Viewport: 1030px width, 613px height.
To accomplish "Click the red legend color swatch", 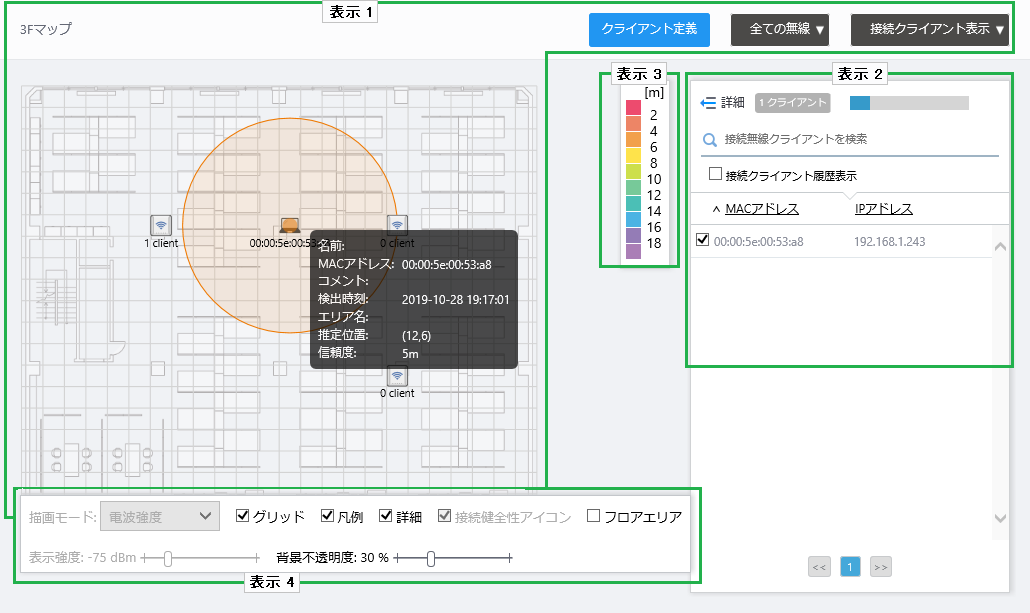I will 633,108.
